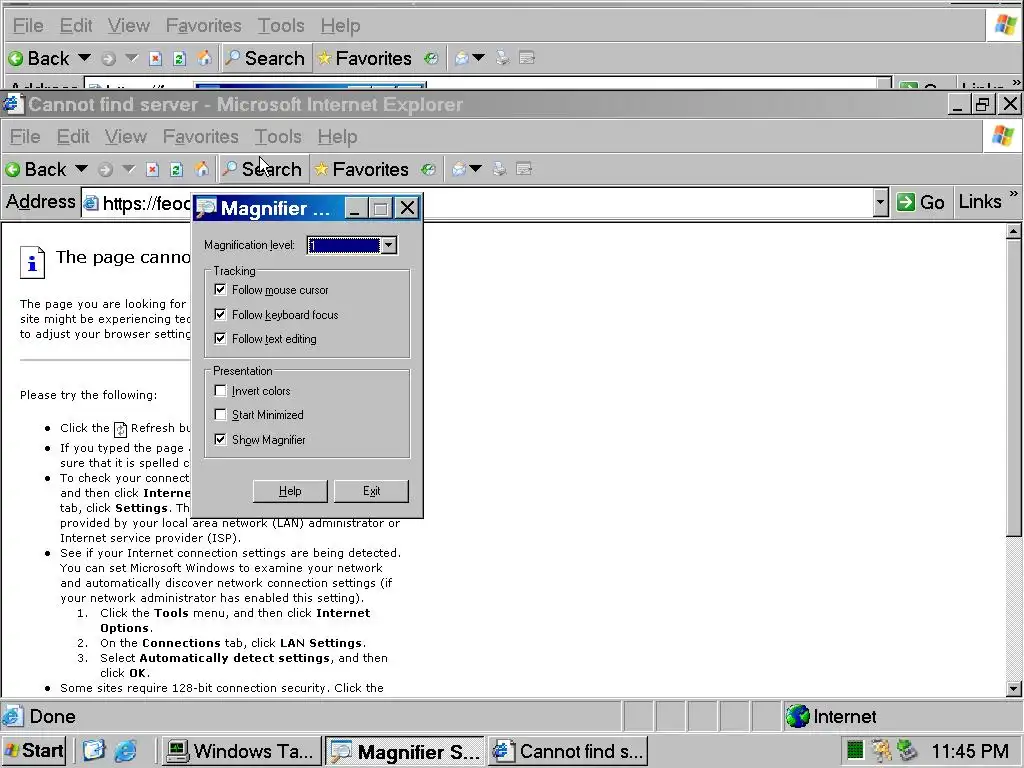Click green Task Manager tray icon

tap(855, 751)
